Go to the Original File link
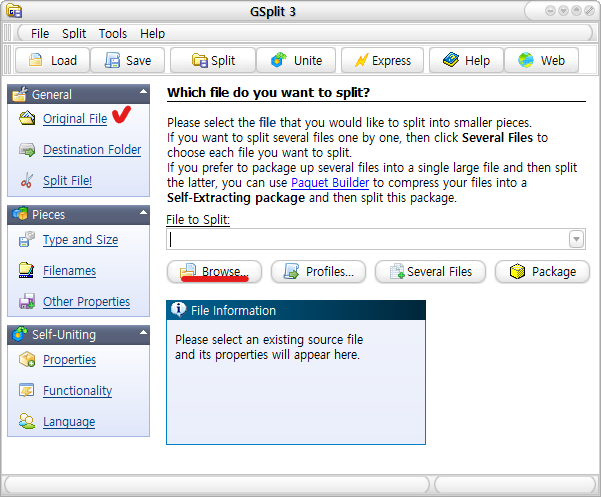Viewport: 601px width, 497px height. click(75, 119)
